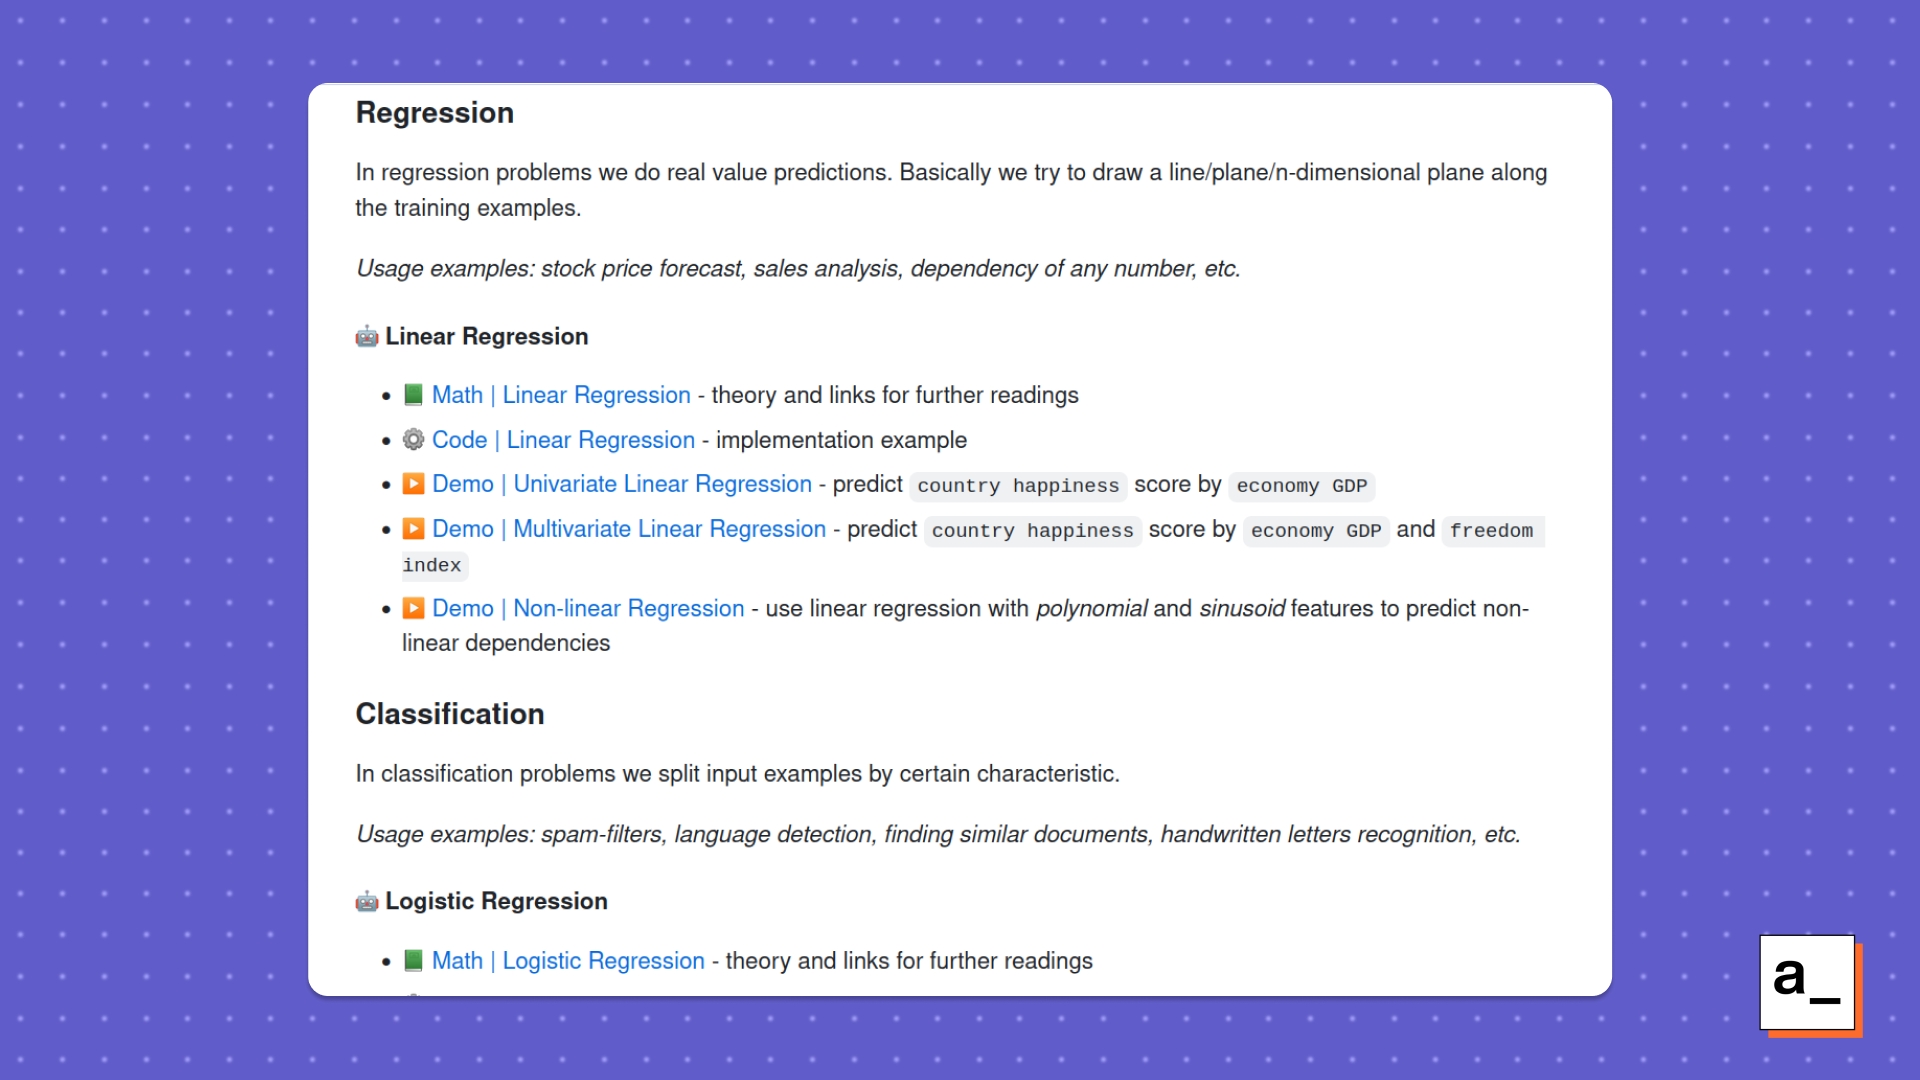
Task: Click the green book icon before Math | Logistic Regression
Action: pos(413,961)
